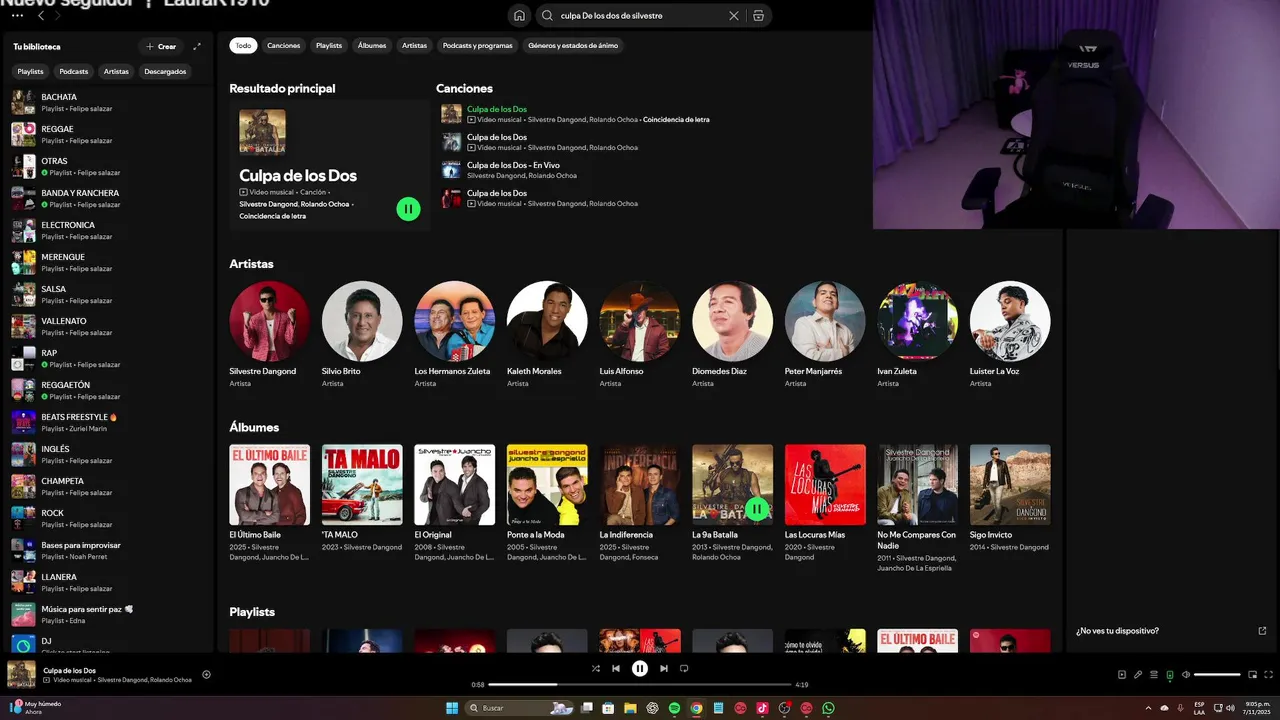Skip to previous track
Viewport: 1280px width, 720px height.
tap(616, 668)
